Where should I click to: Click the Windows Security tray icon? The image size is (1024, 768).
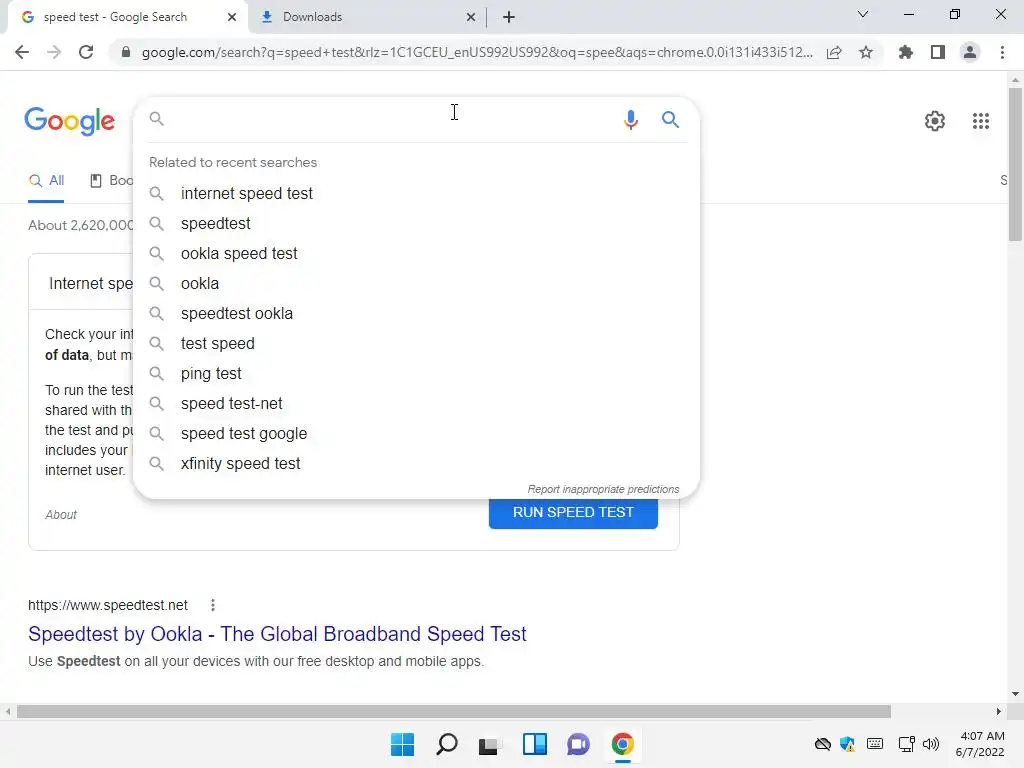(848, 744)
